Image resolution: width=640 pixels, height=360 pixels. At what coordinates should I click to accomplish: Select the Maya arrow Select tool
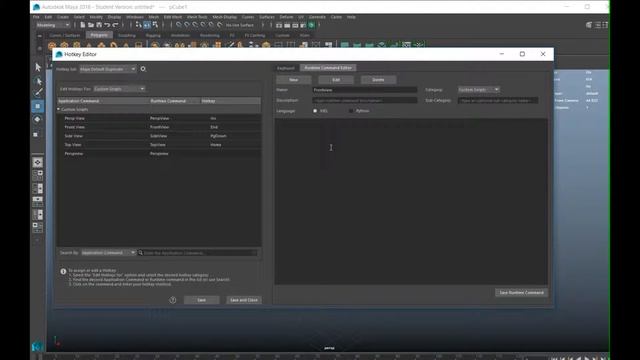coord(38,67)
